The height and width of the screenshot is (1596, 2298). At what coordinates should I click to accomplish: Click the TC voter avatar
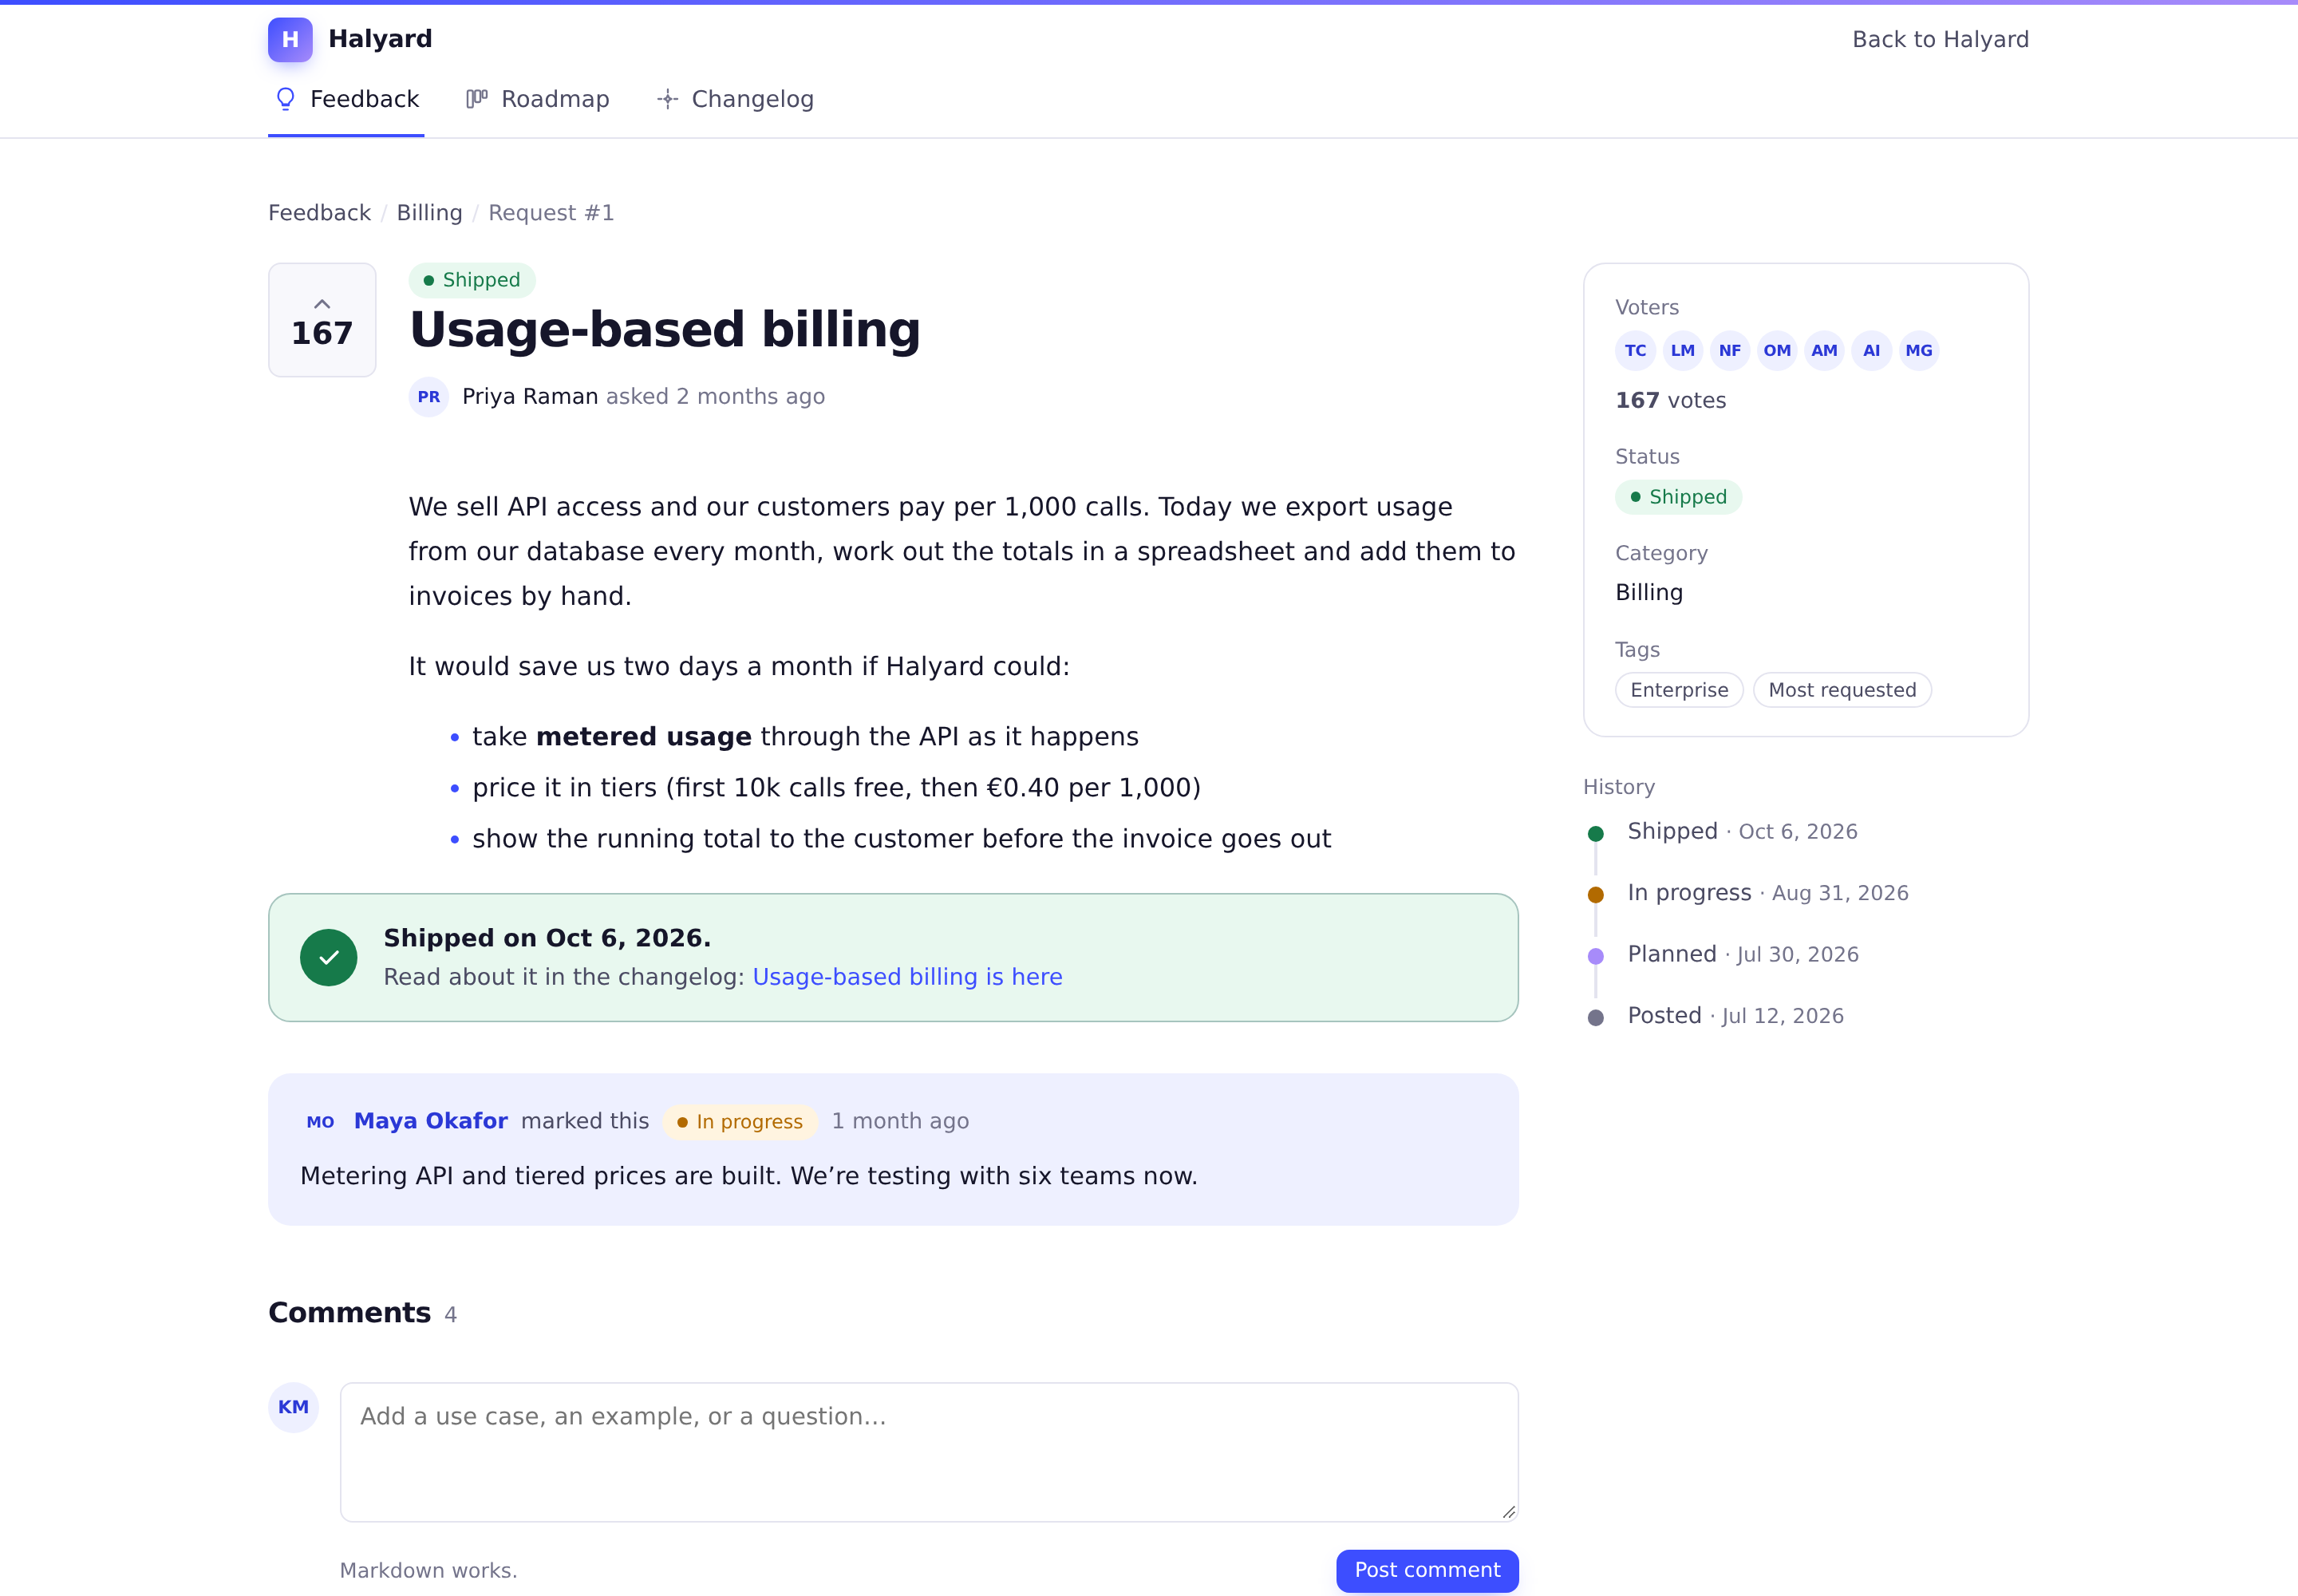(1635, 351)
